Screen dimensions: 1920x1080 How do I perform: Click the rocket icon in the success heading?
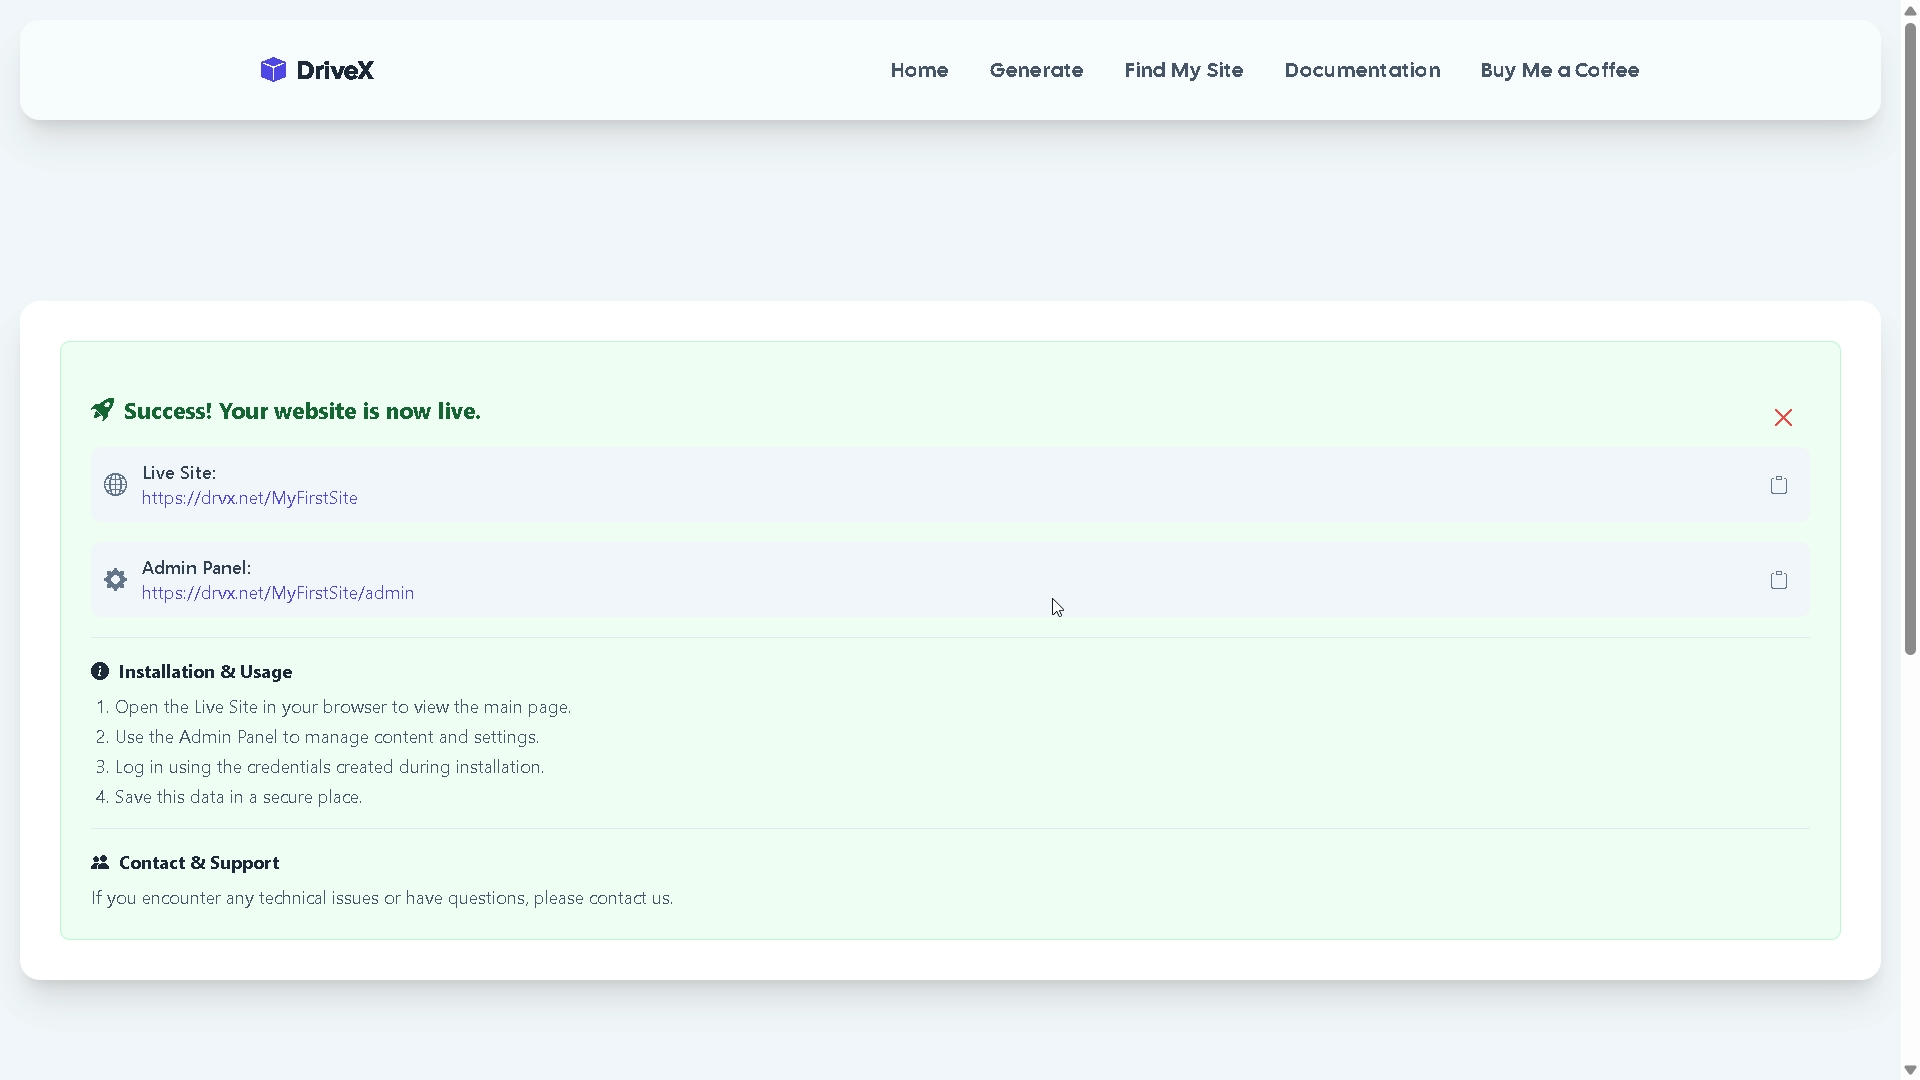click(x=103, y=410)
